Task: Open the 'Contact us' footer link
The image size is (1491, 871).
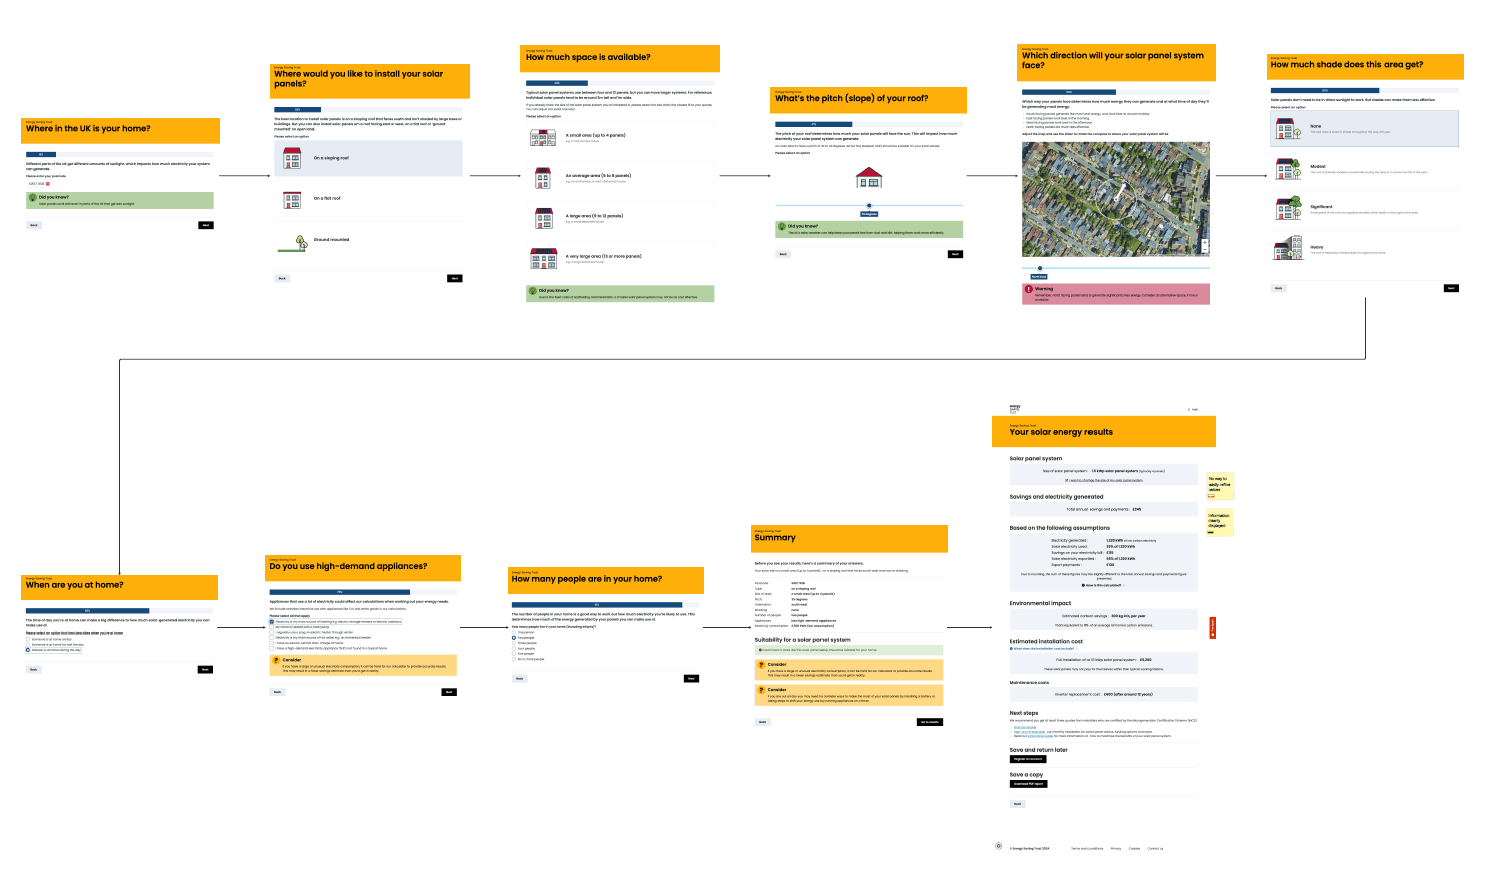Action: pos(1155,849)
